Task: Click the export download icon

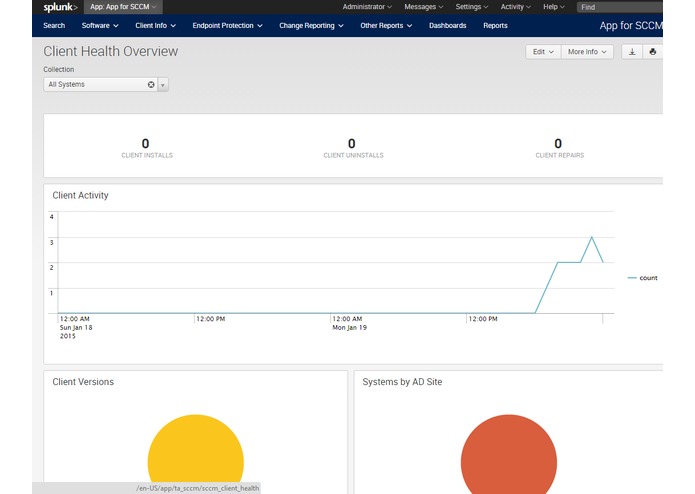Action: click(x=632, y=52)
